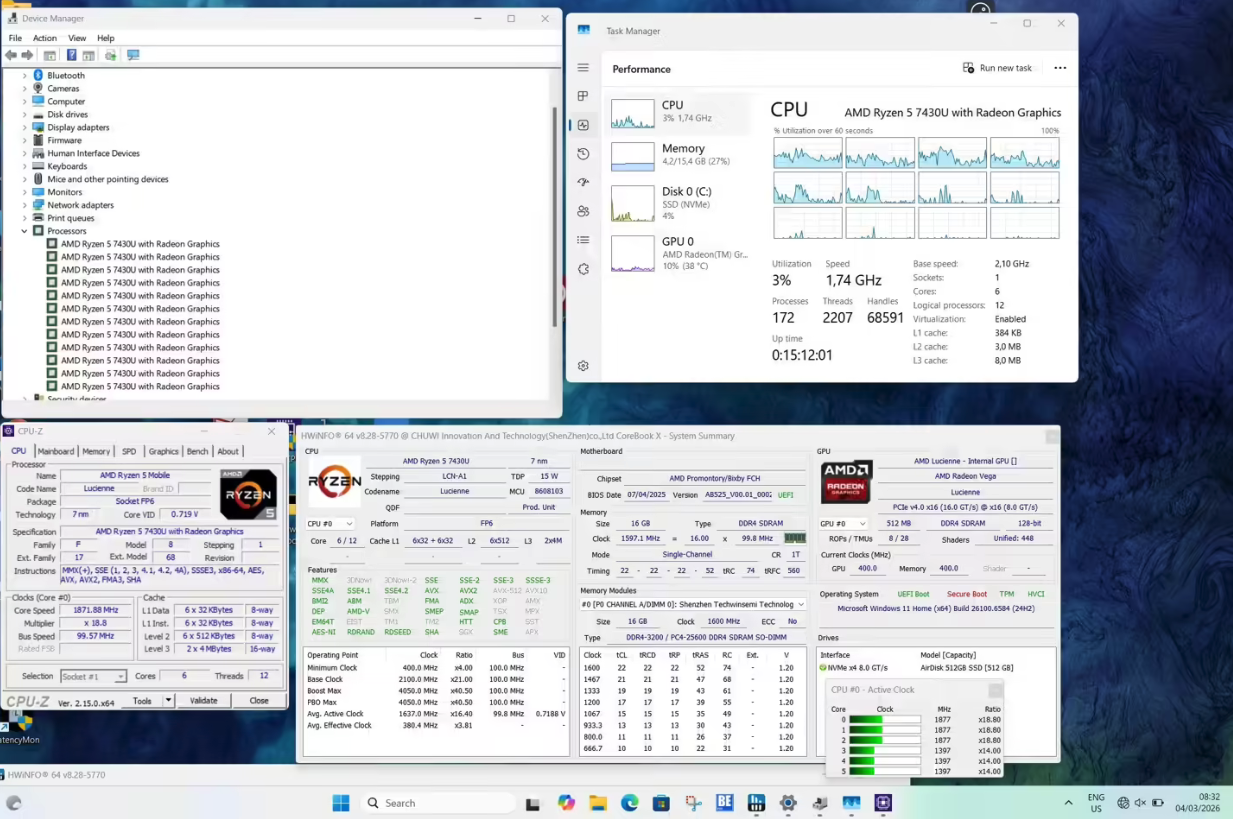Open File Explorer from the taskbar
Image resolution: width=1233 pixels, height=819 pixels.
click(598, 803)
